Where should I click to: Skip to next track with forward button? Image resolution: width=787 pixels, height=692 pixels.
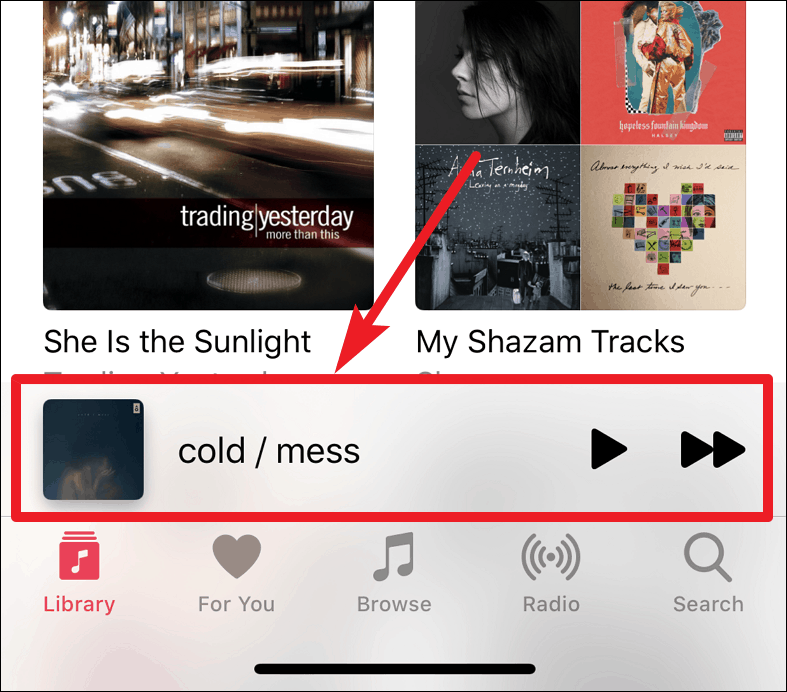pos(713,449)
